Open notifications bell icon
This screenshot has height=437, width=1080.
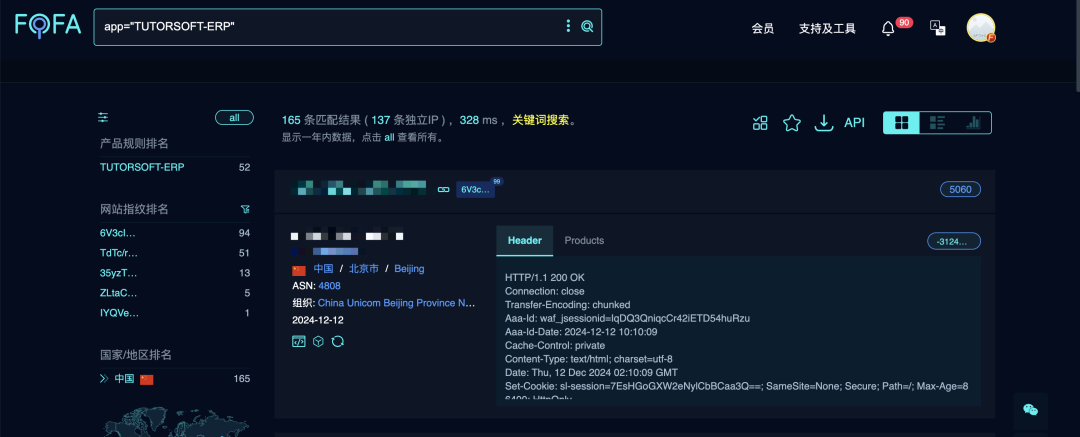(x=888, y=28)
